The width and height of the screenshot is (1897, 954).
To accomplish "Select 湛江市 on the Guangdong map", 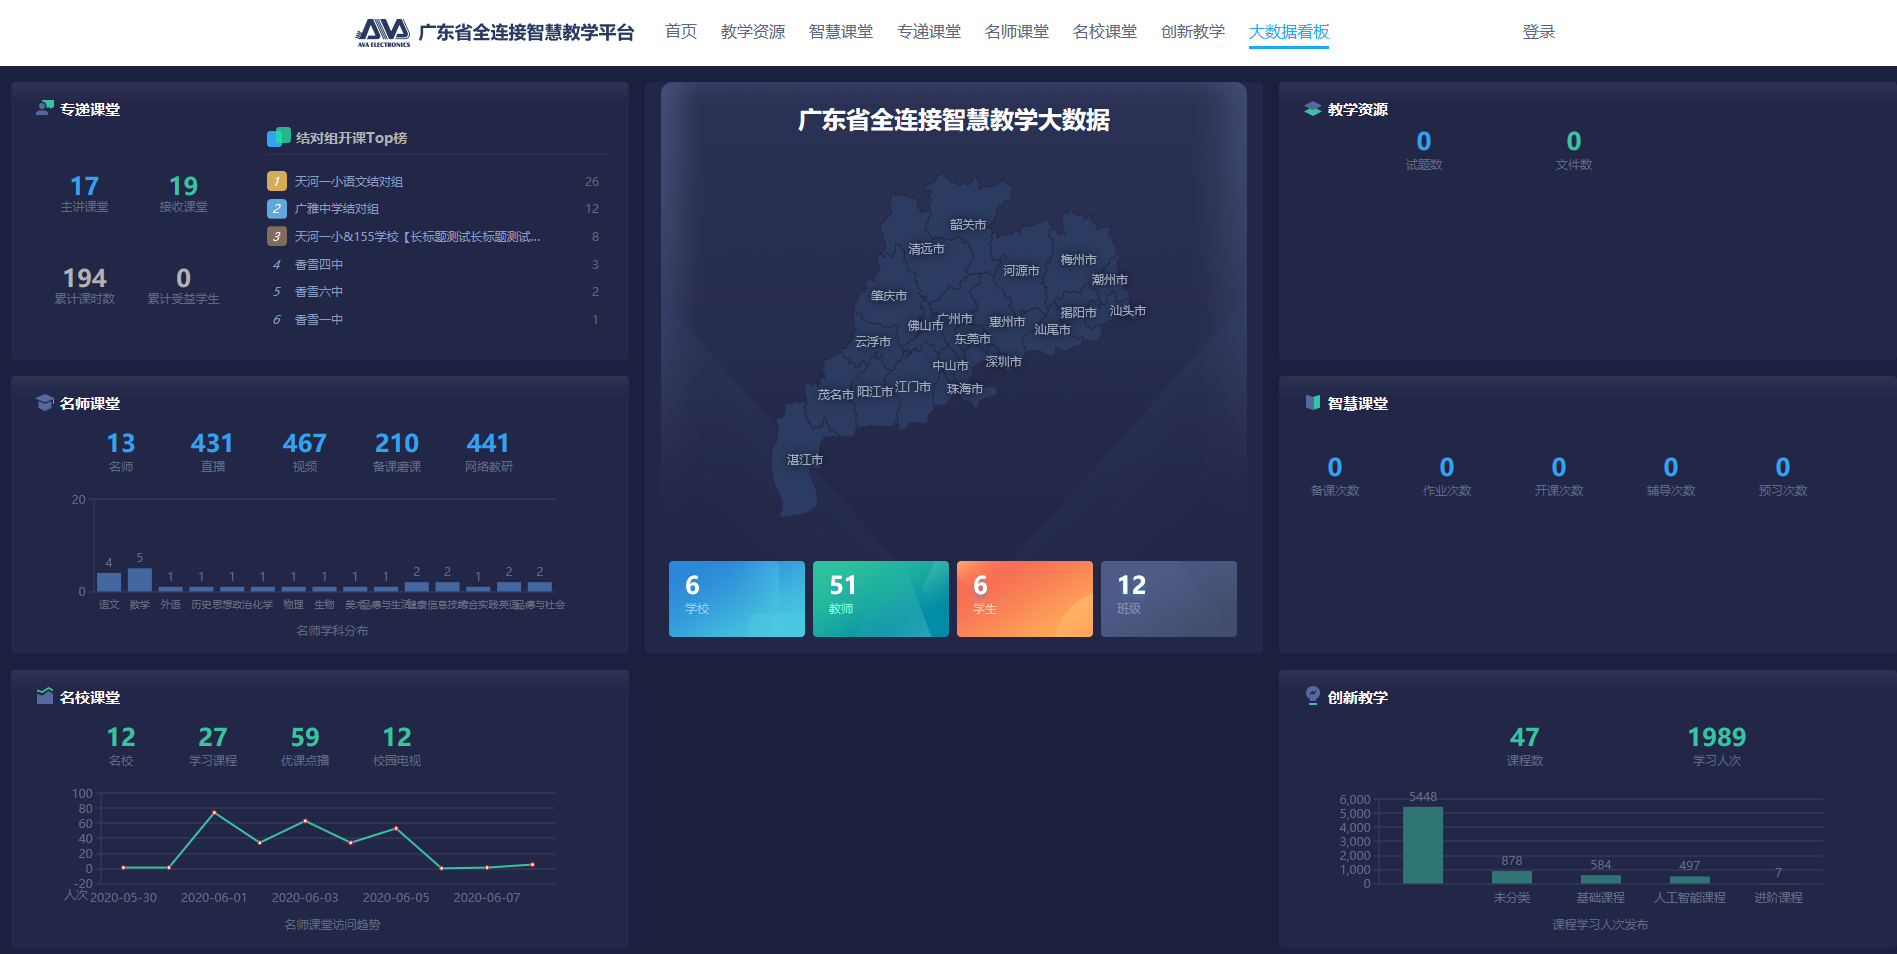I will pos(804,460).
